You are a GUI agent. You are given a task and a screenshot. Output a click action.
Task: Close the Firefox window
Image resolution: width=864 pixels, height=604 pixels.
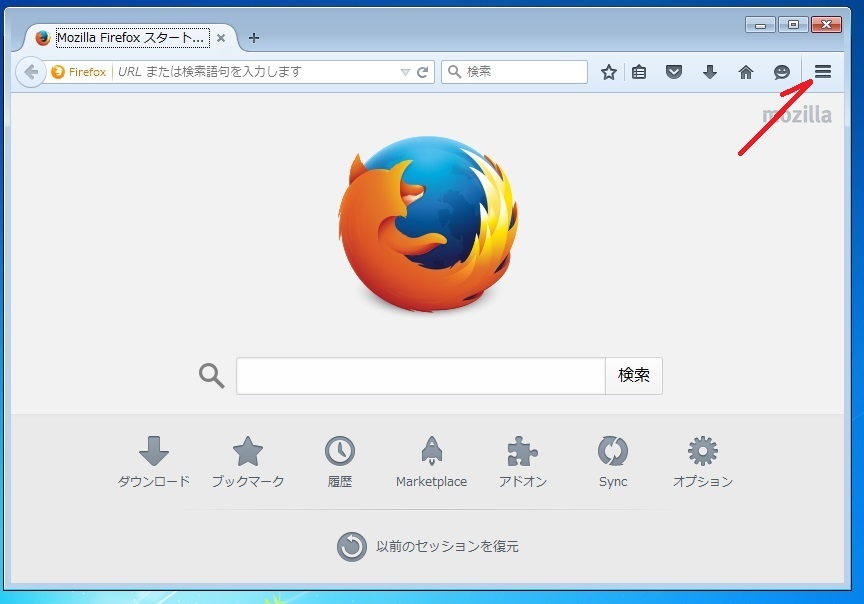(827, 25)
